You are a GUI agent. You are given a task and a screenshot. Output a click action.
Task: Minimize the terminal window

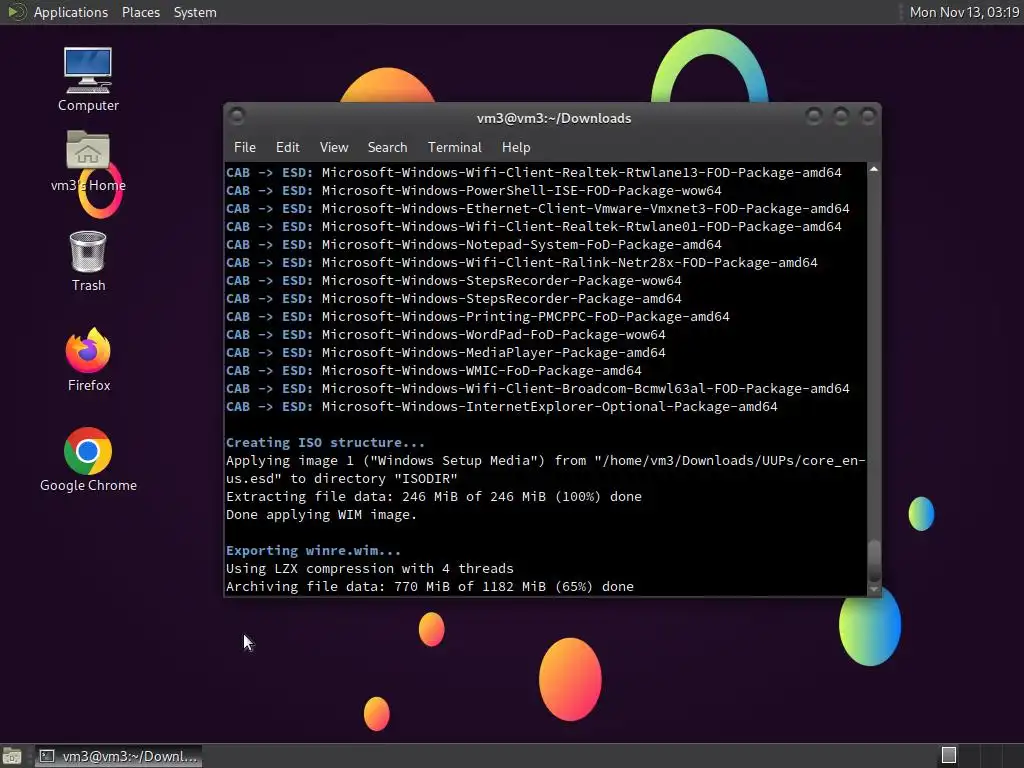point(814,116)
